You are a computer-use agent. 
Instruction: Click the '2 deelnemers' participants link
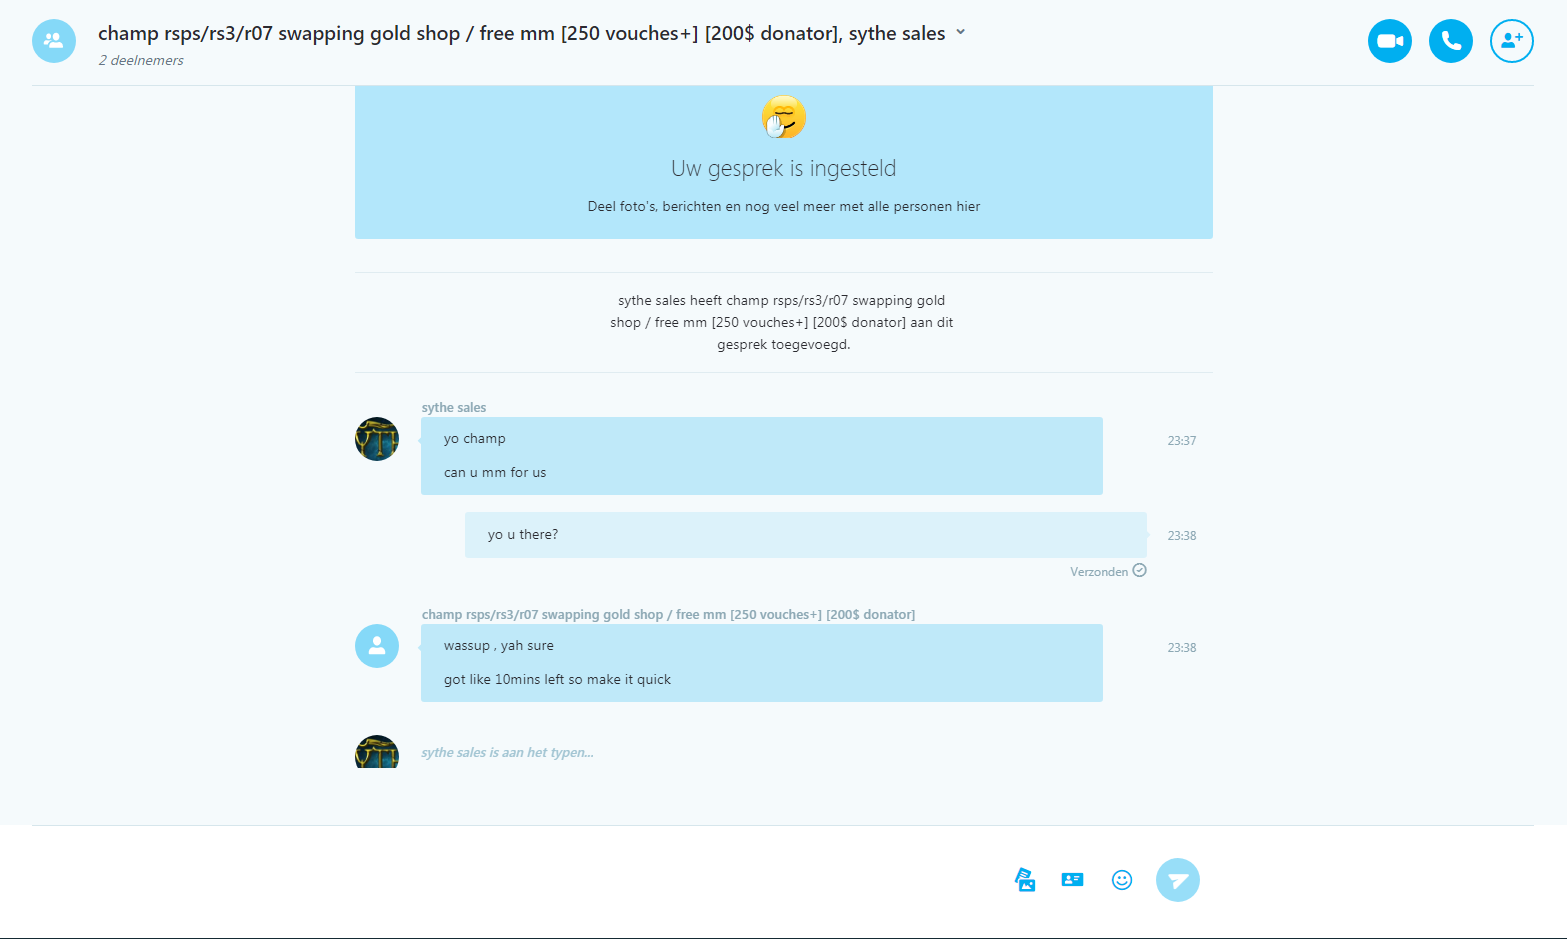coord(141,60)
